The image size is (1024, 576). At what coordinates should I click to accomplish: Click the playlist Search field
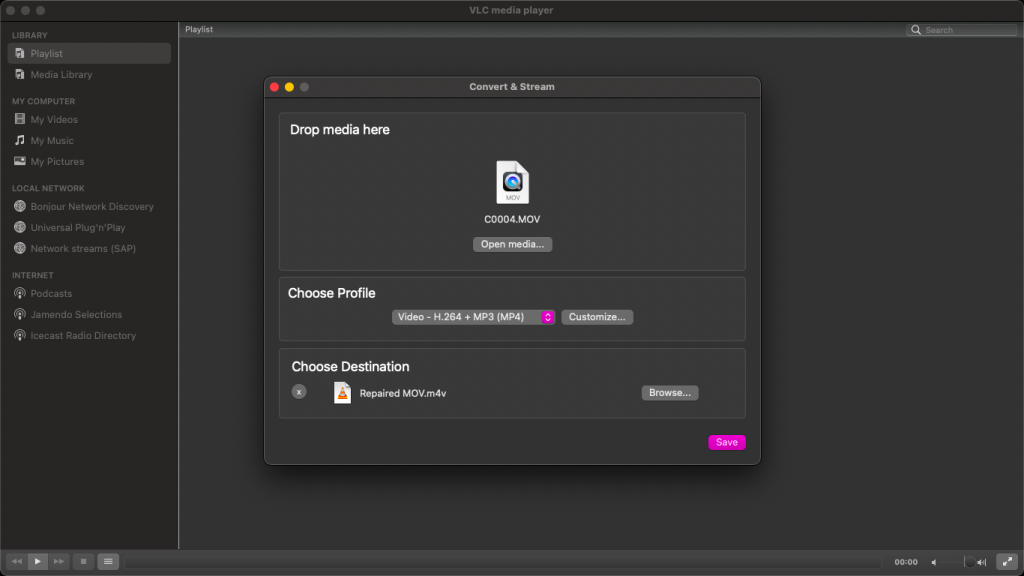961,30
